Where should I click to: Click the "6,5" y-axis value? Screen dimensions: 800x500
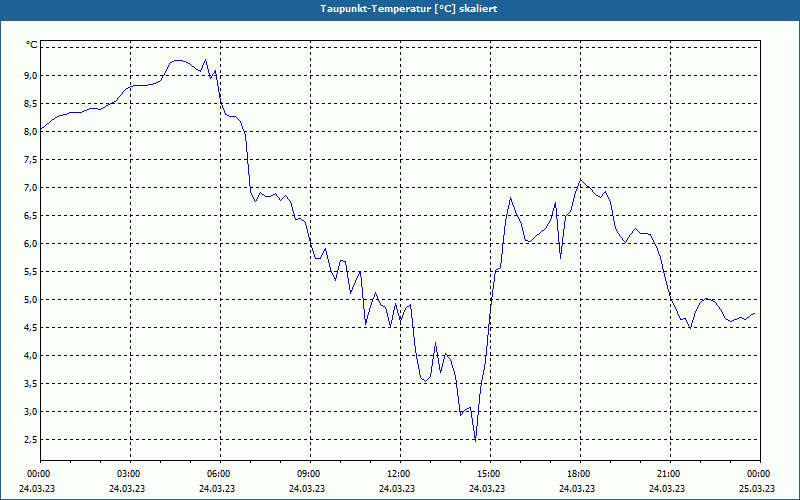(x=31, y=216)
